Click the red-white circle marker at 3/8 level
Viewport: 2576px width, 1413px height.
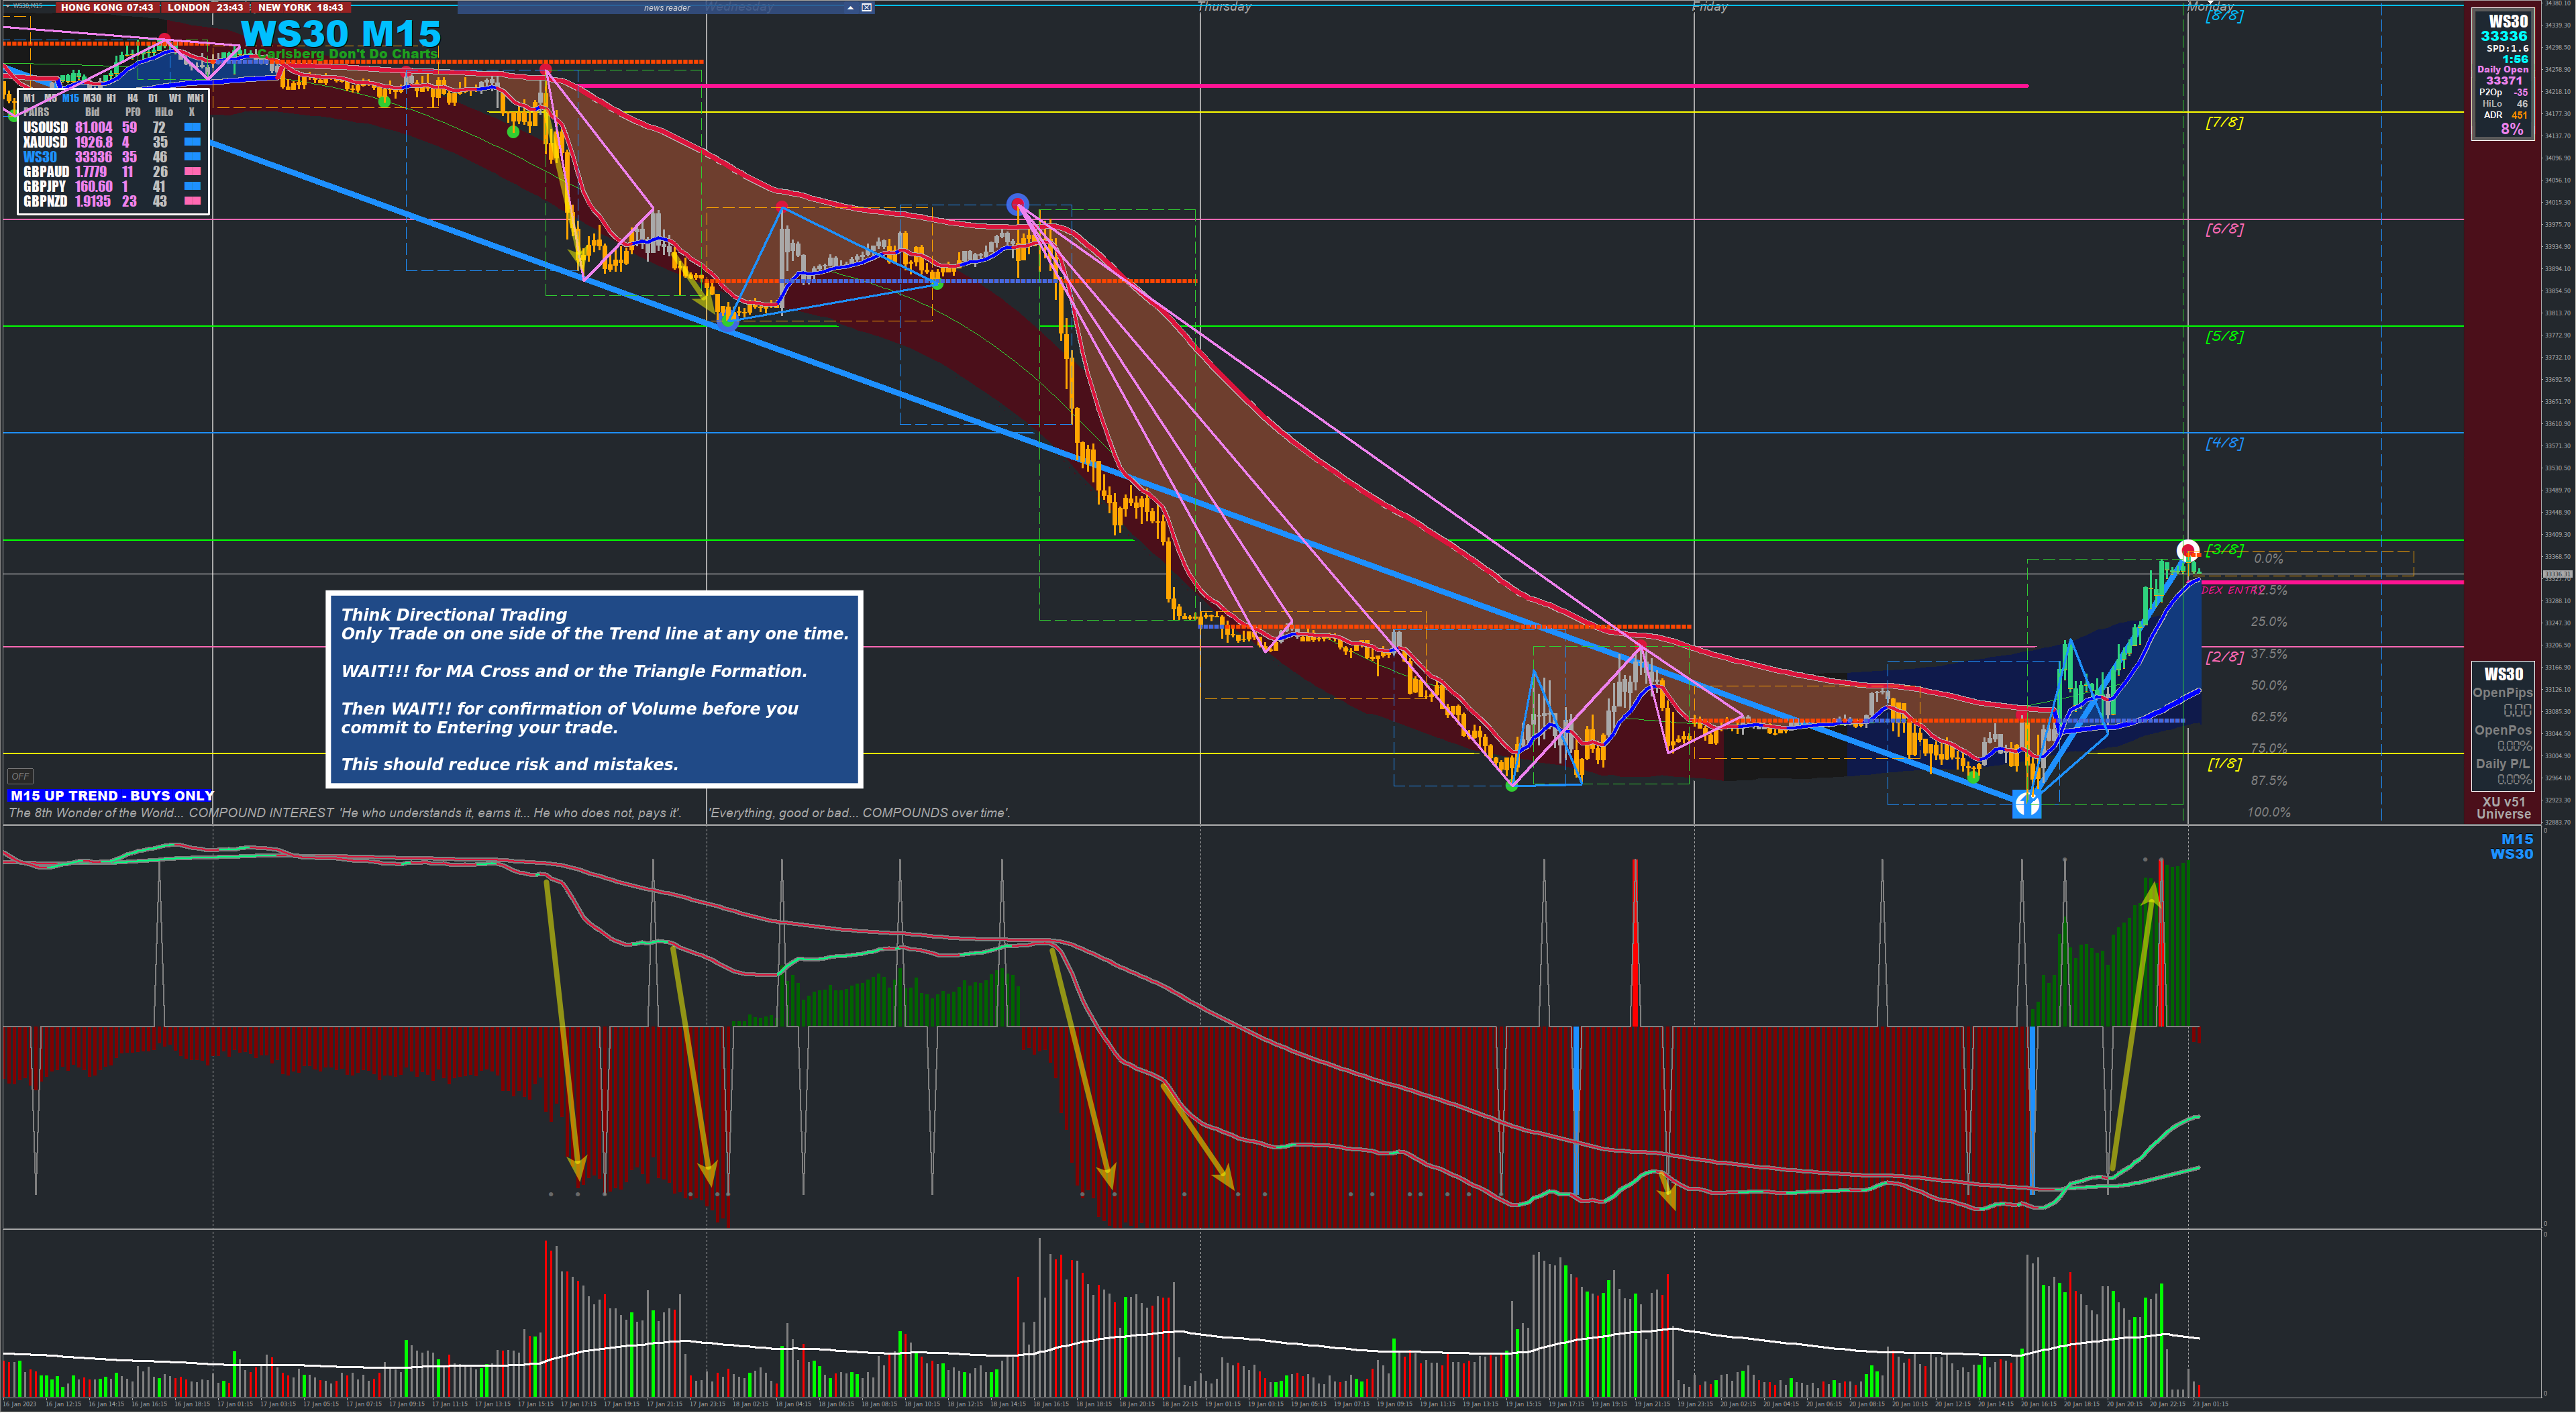(2187, 550)
